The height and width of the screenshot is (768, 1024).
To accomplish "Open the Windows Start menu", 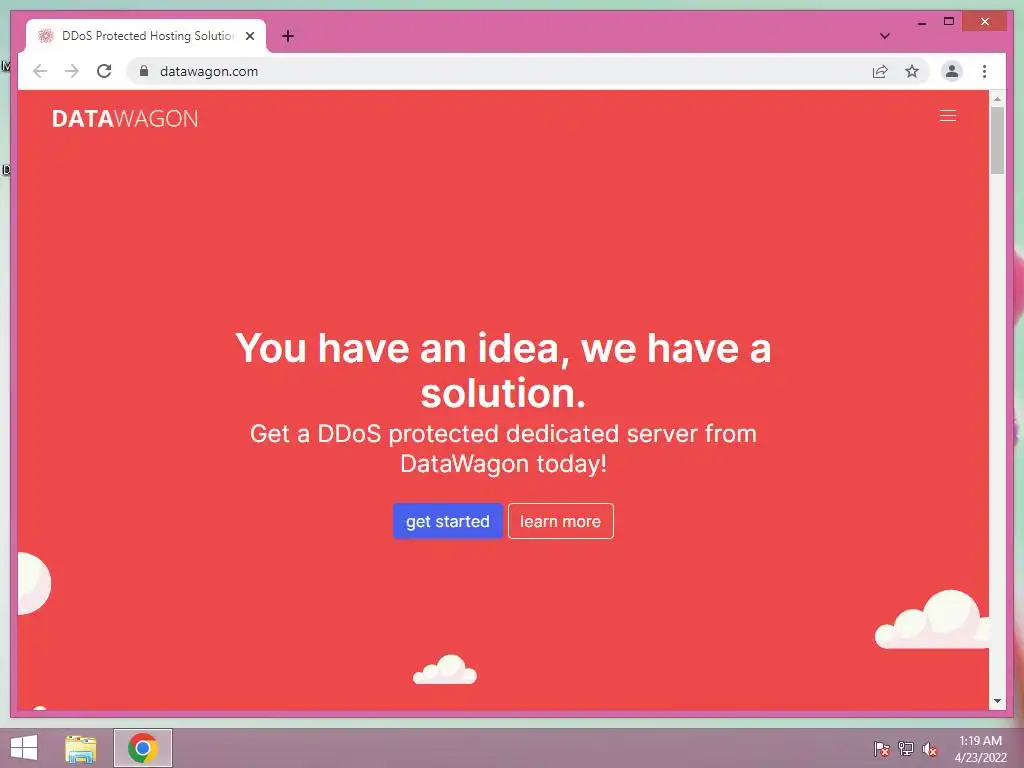I will point(24,748).
